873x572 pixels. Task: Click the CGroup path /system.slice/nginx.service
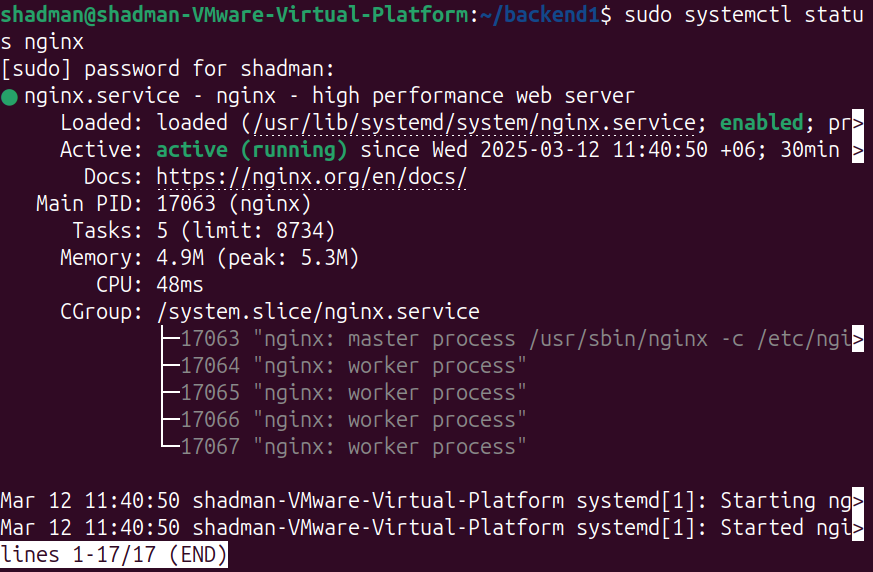[x=318, y=311]
